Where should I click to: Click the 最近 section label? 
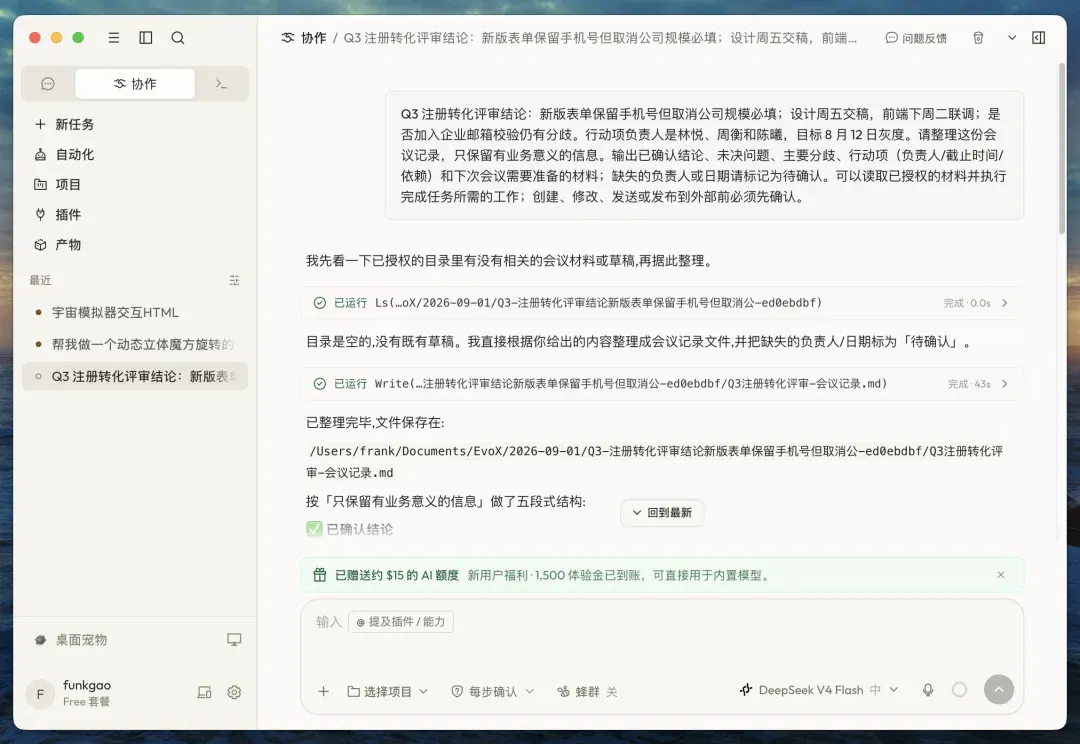pos(40,280)
